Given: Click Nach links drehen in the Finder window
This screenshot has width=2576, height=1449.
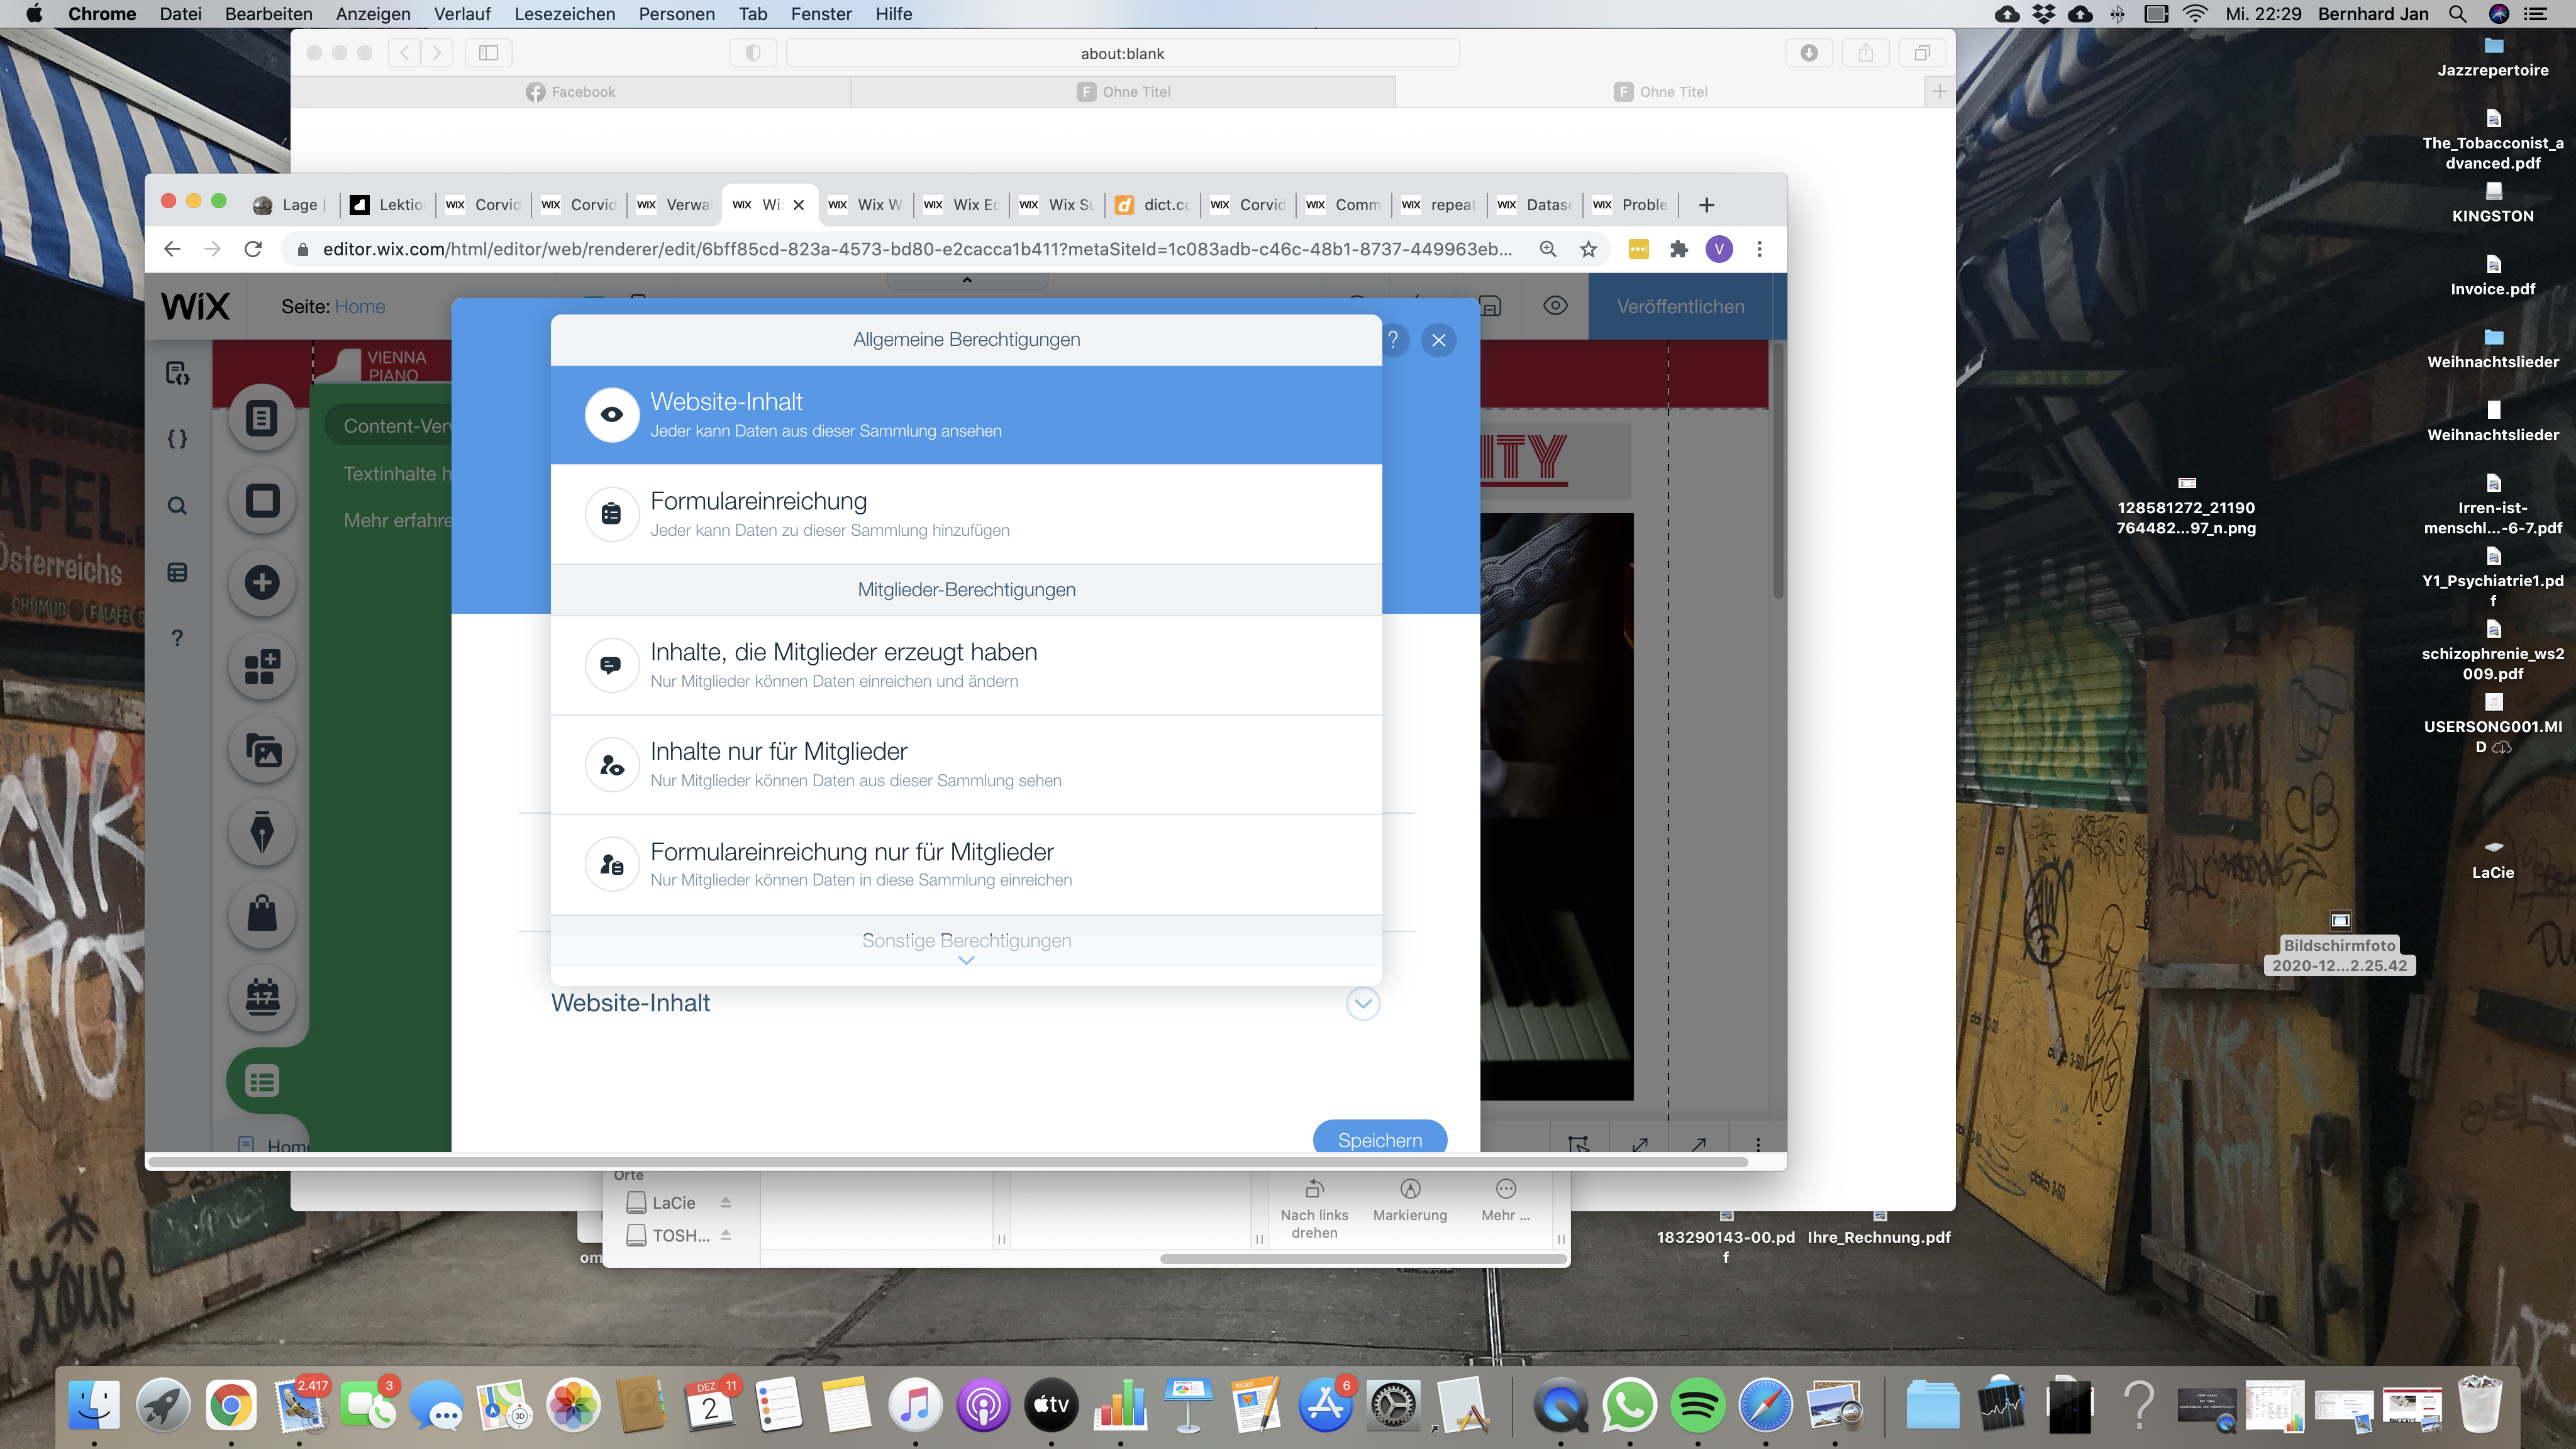Looking at the screenshot, I should click(1314, 1209).
